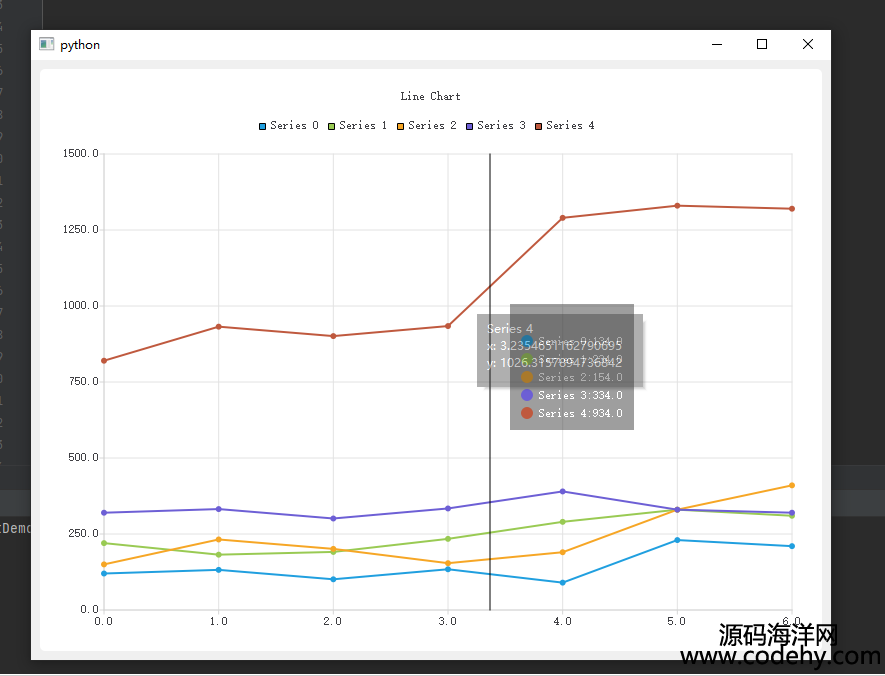The height and width of the screenshot is (676, 885).
Task: Click the blue Series 0 legend marker
Action: [263, 126]
